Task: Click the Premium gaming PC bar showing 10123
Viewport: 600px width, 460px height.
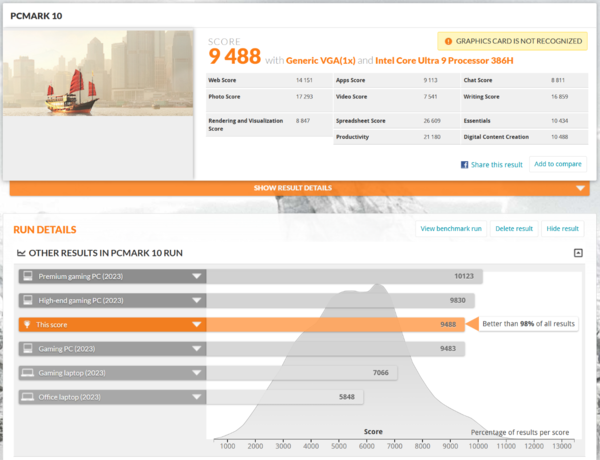Action: click(344, 276)
